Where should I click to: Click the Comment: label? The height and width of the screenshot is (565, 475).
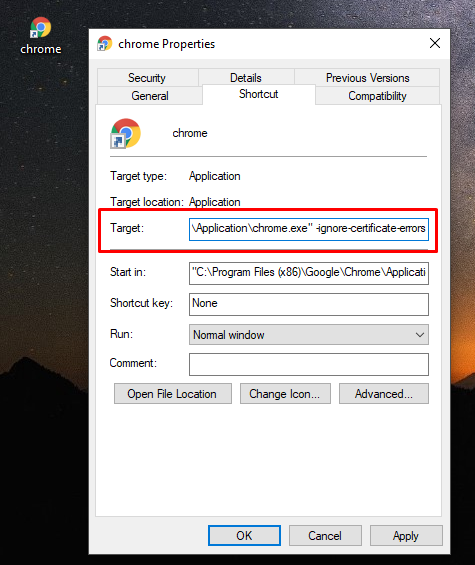pos(133,363)
